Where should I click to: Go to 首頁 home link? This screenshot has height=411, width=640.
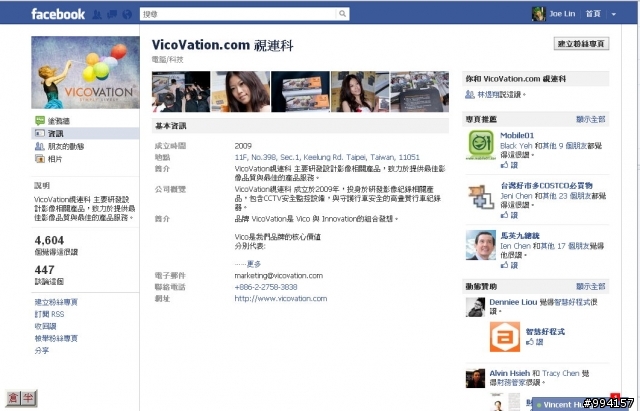(593, 14)
